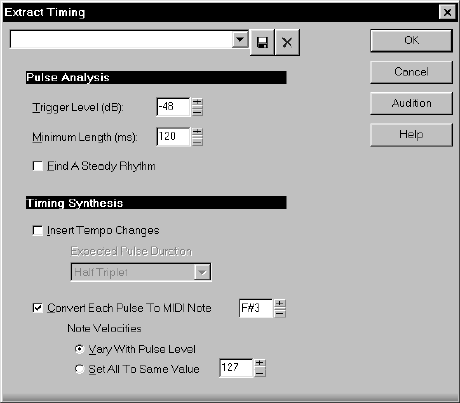Raise the MIDI note F#3 spinner
460x403 pixels.
point(280,304)
